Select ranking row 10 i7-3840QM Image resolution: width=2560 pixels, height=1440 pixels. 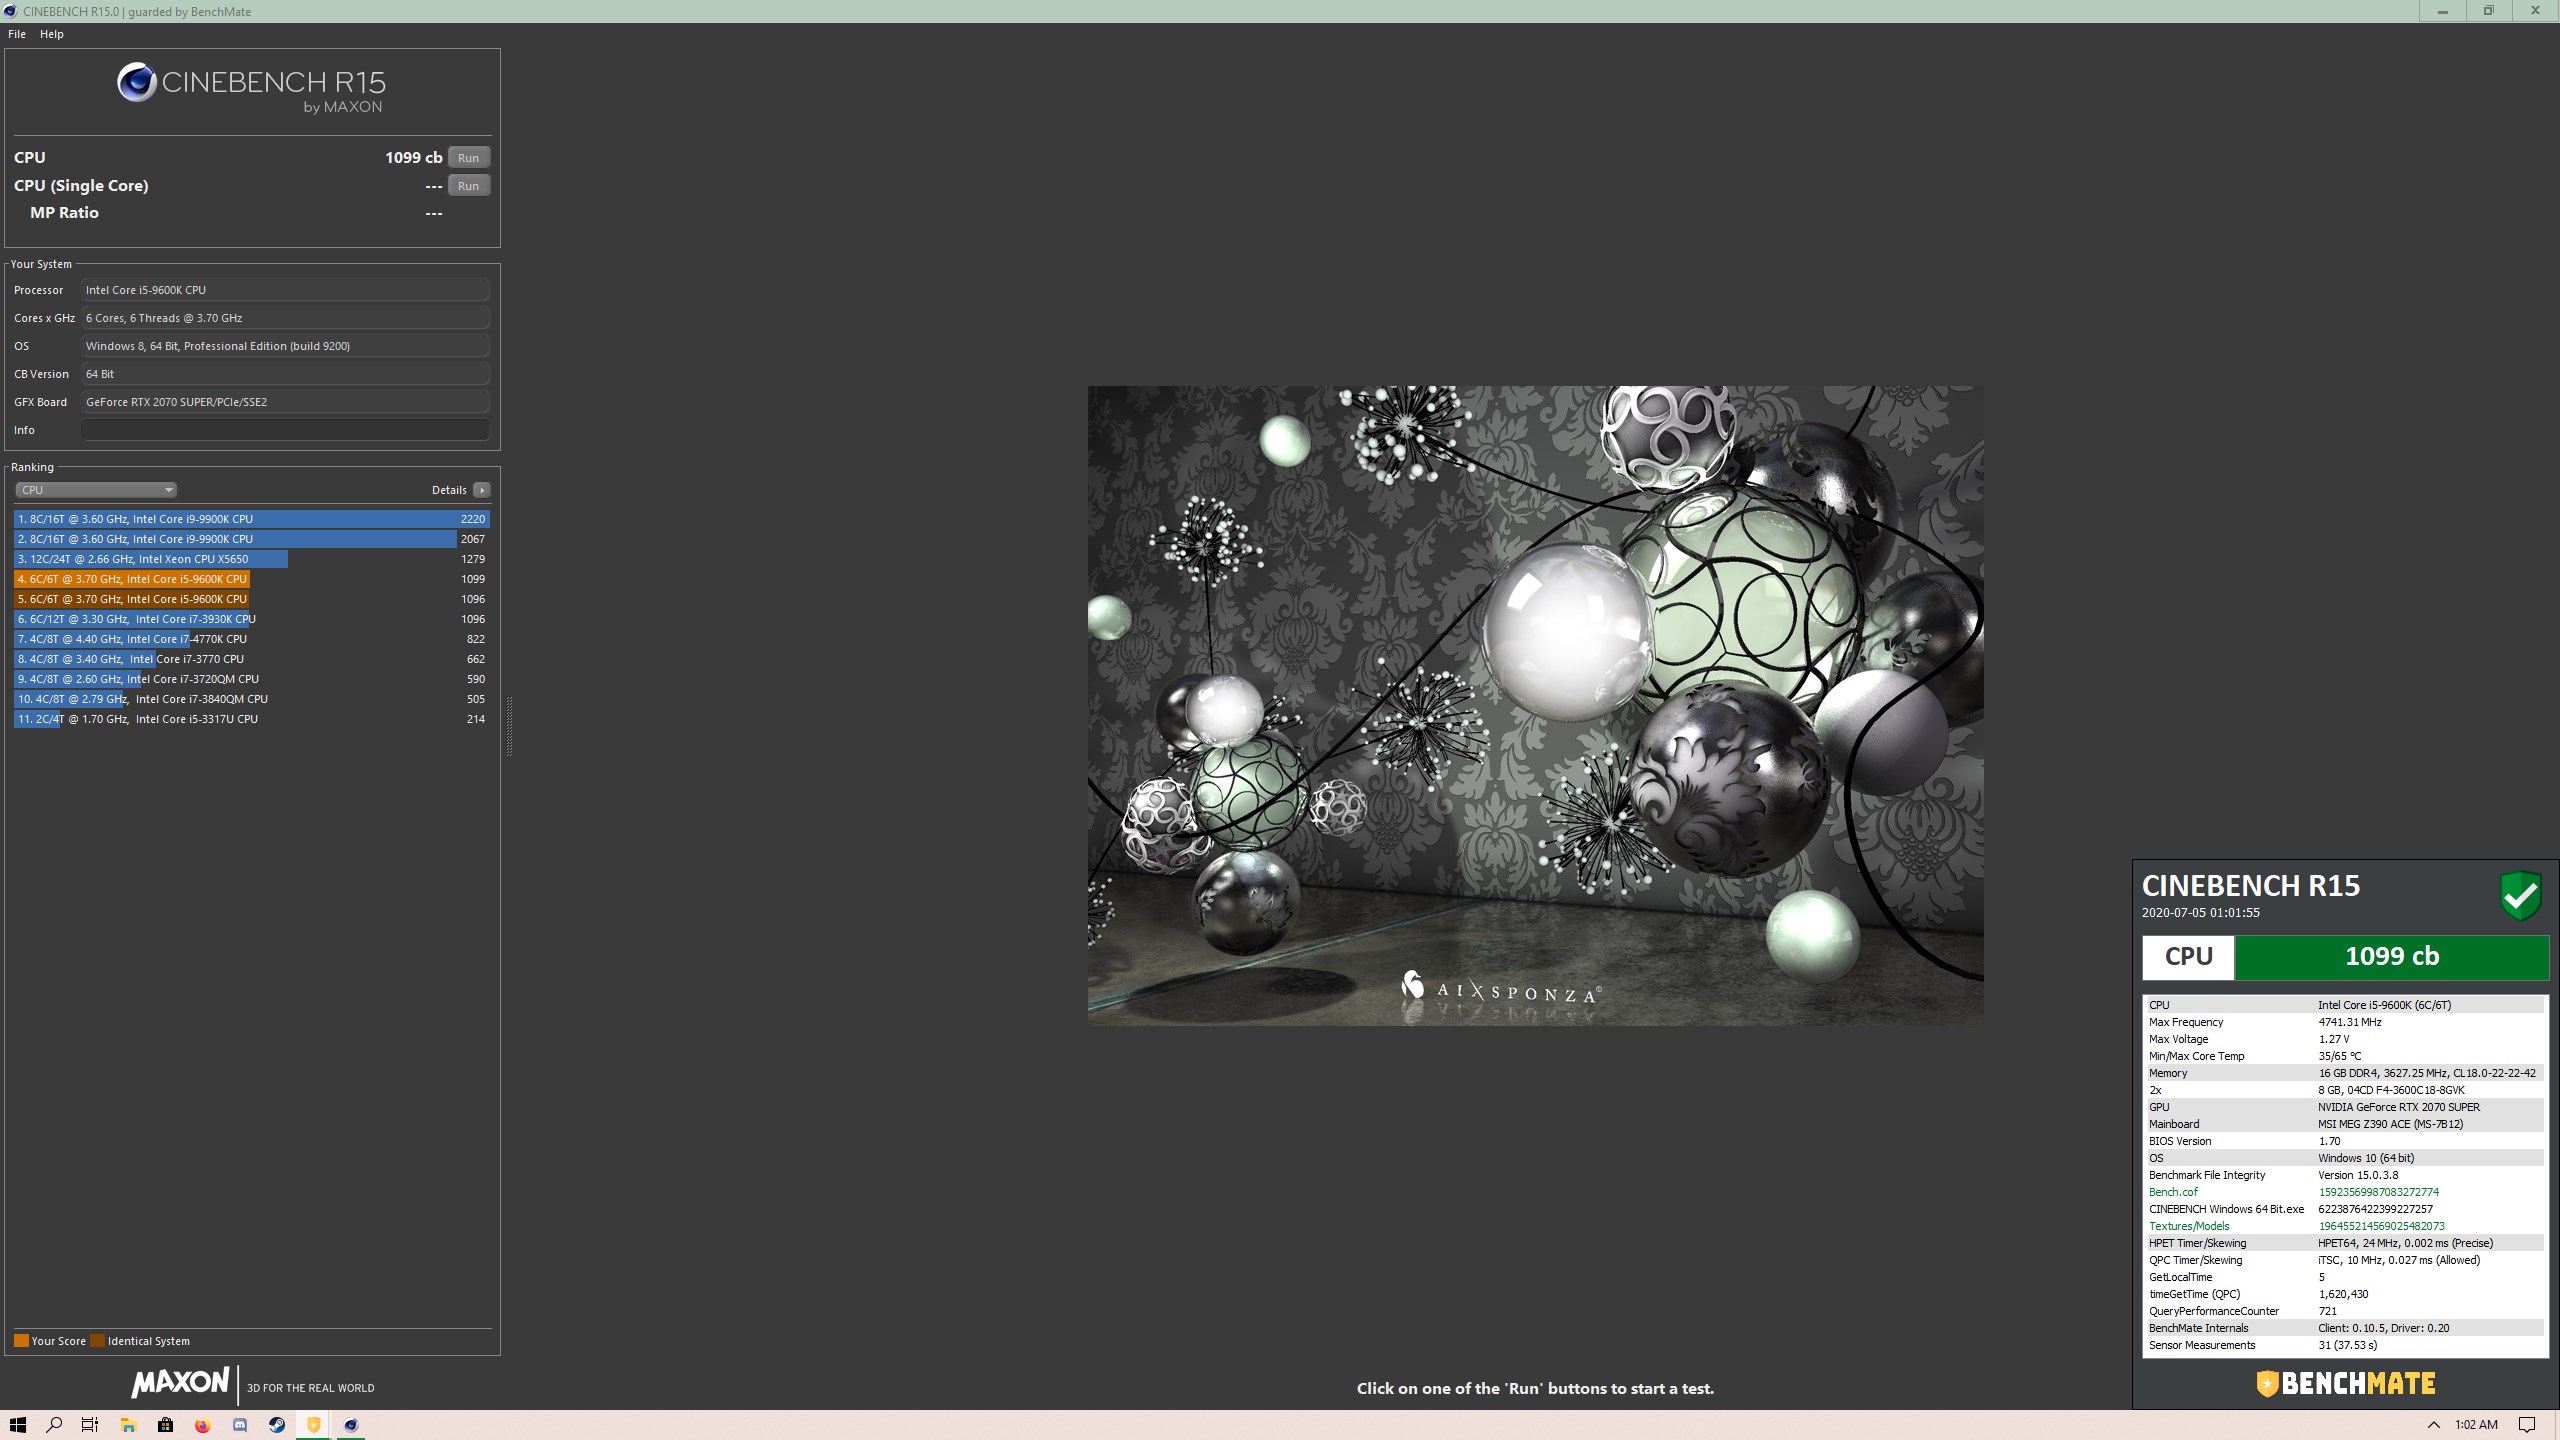pos(252,699)
